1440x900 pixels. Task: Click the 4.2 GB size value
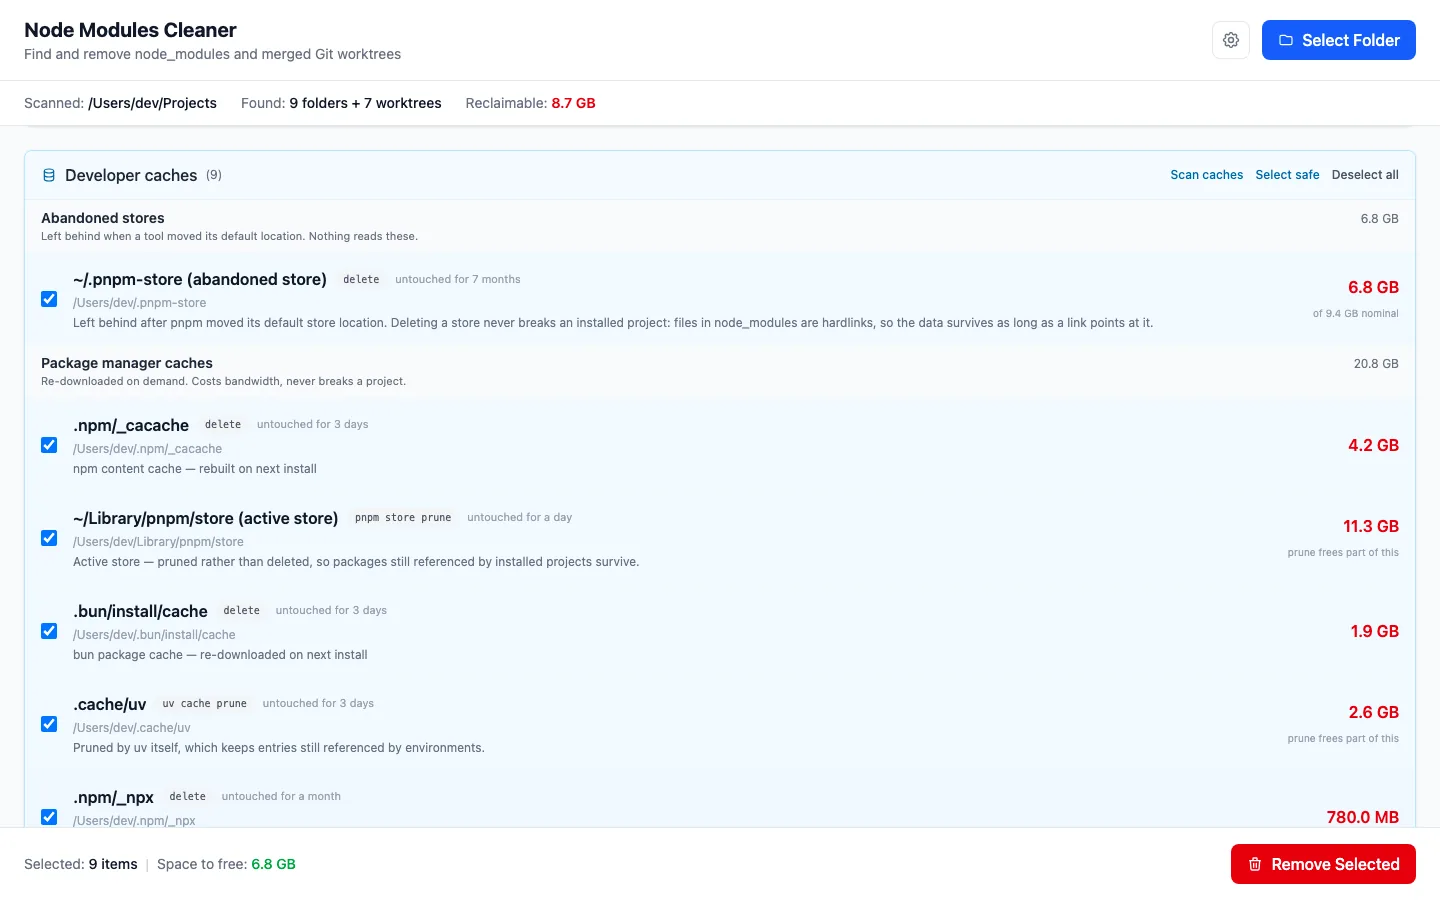tap(1373, 445)
